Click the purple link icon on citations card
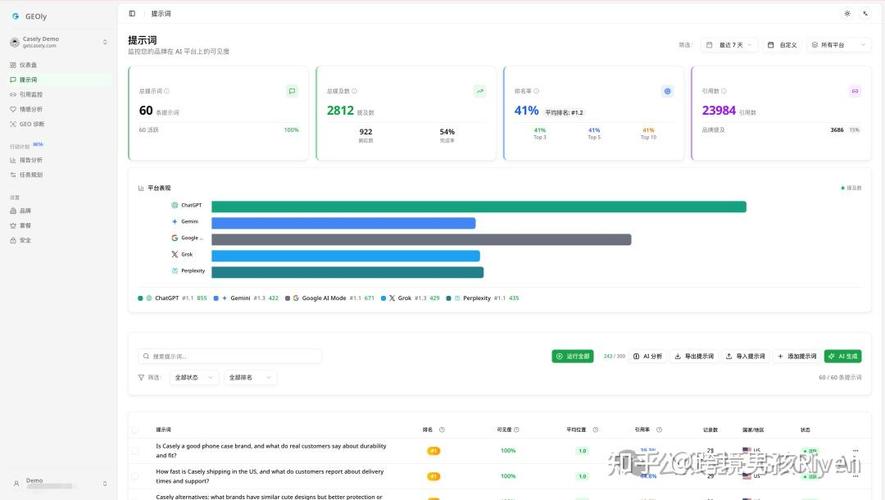 click(855, 91)
